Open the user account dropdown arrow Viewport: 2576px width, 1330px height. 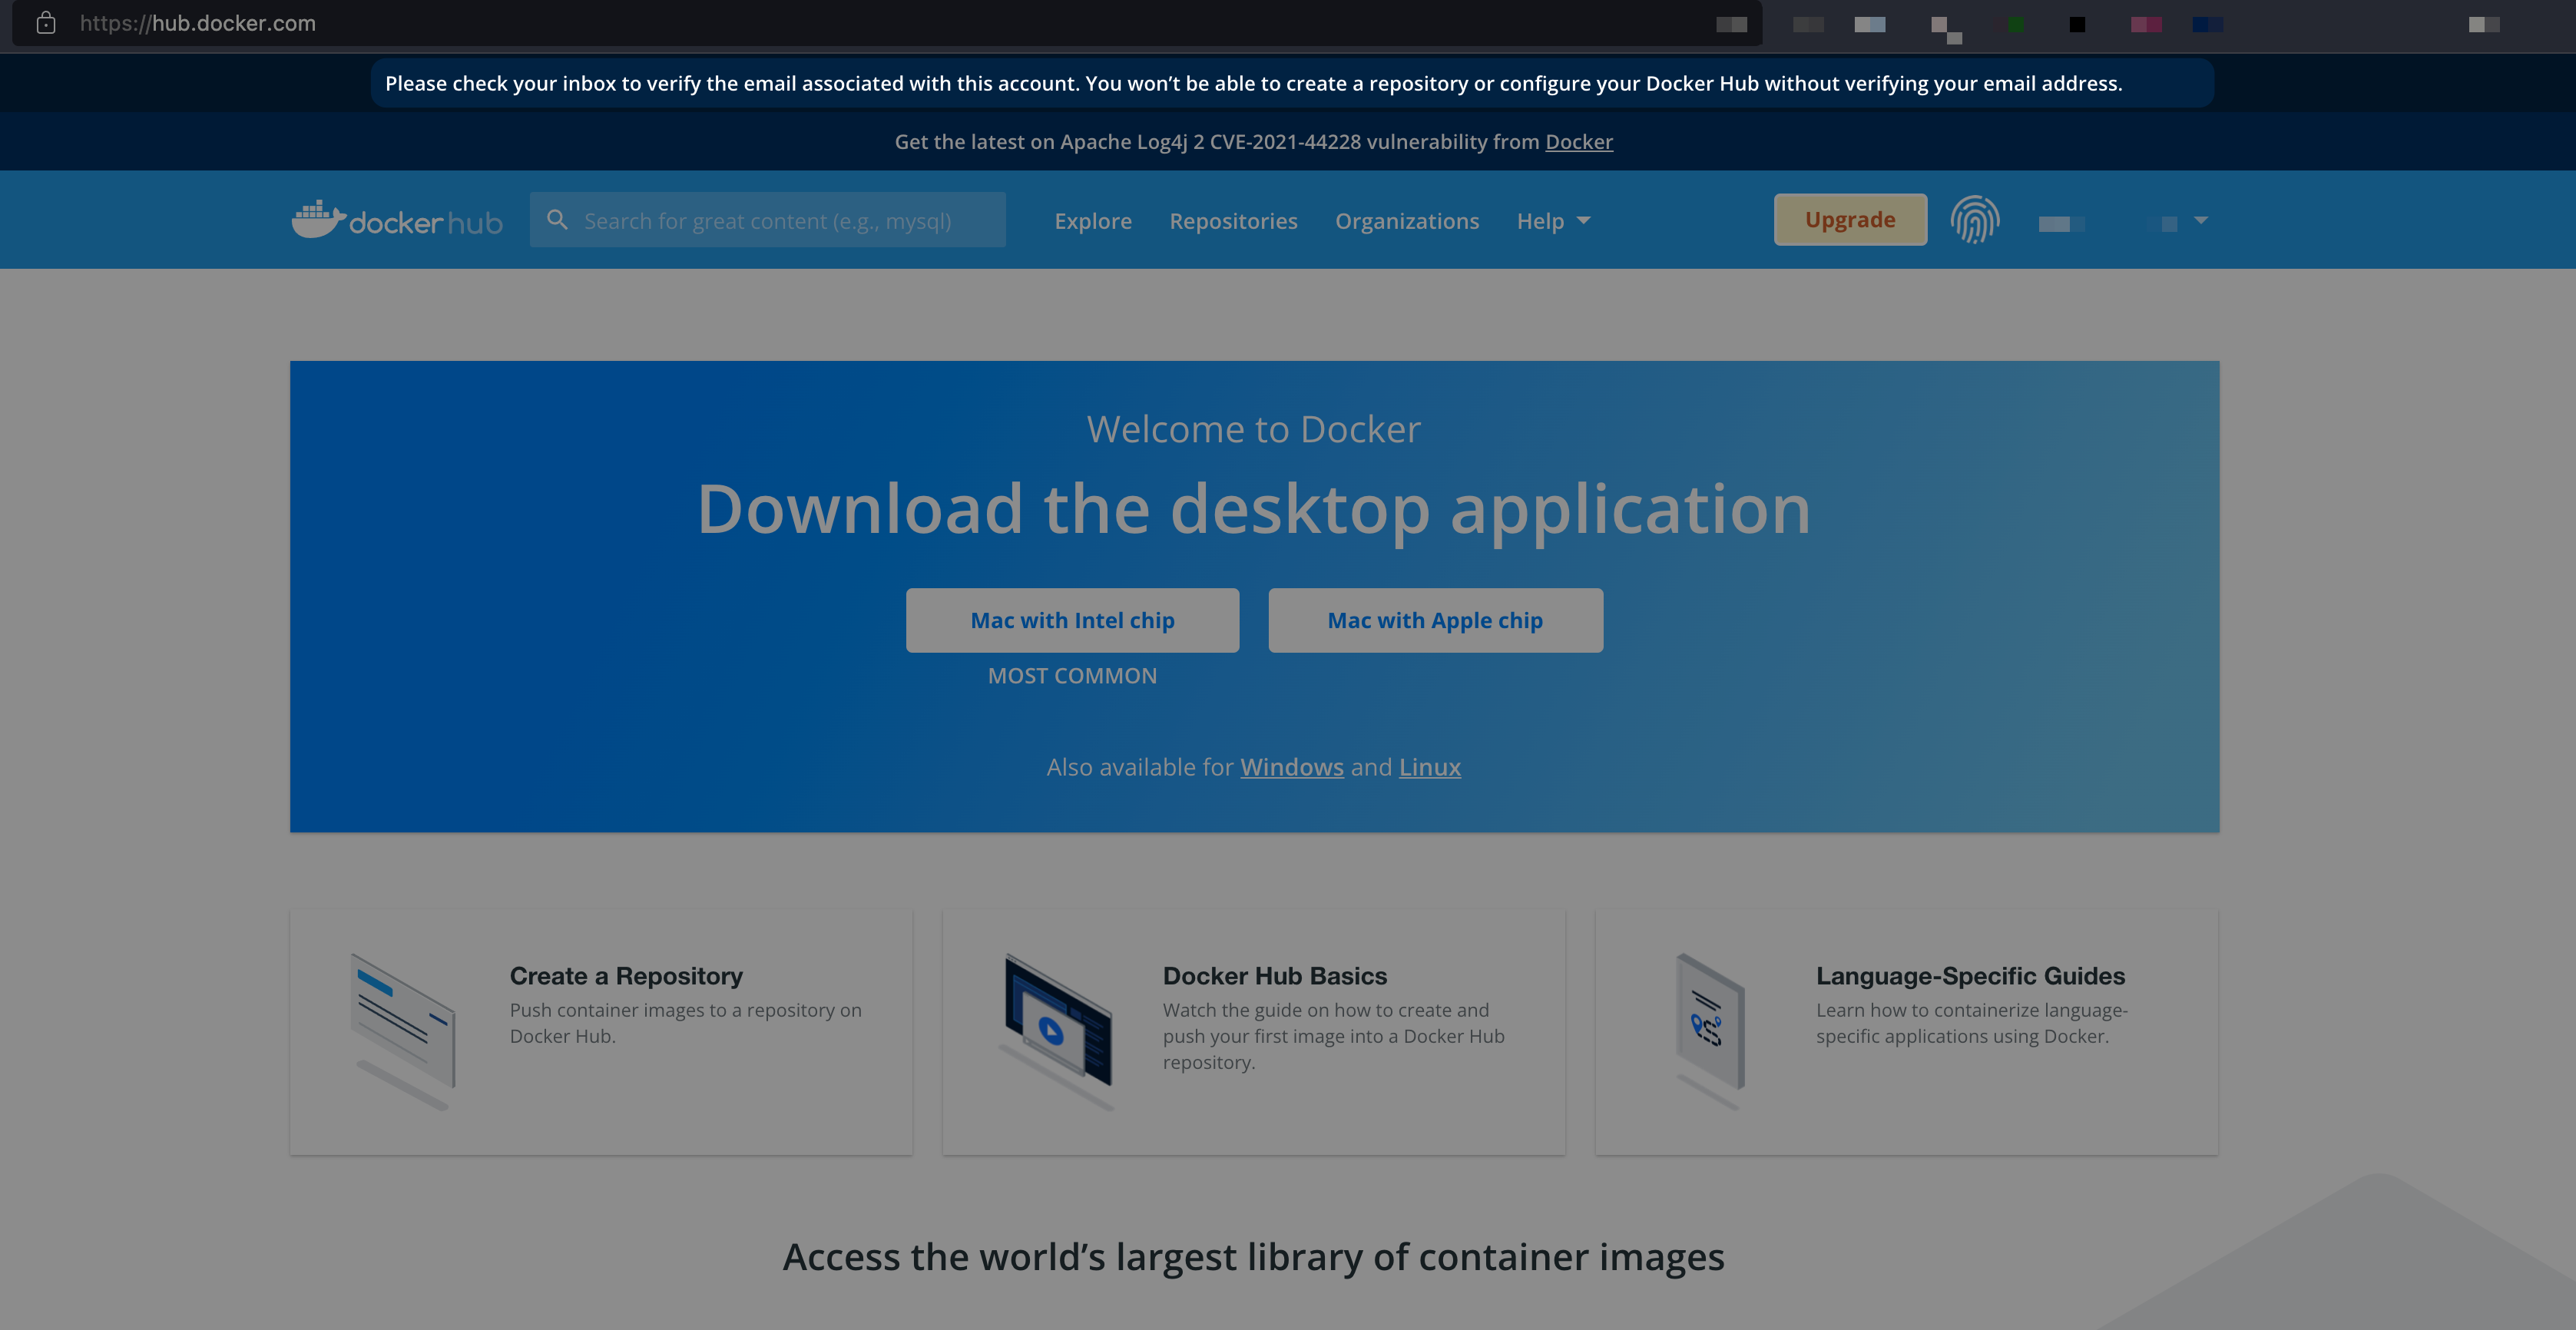click(x=2200, y=220)
